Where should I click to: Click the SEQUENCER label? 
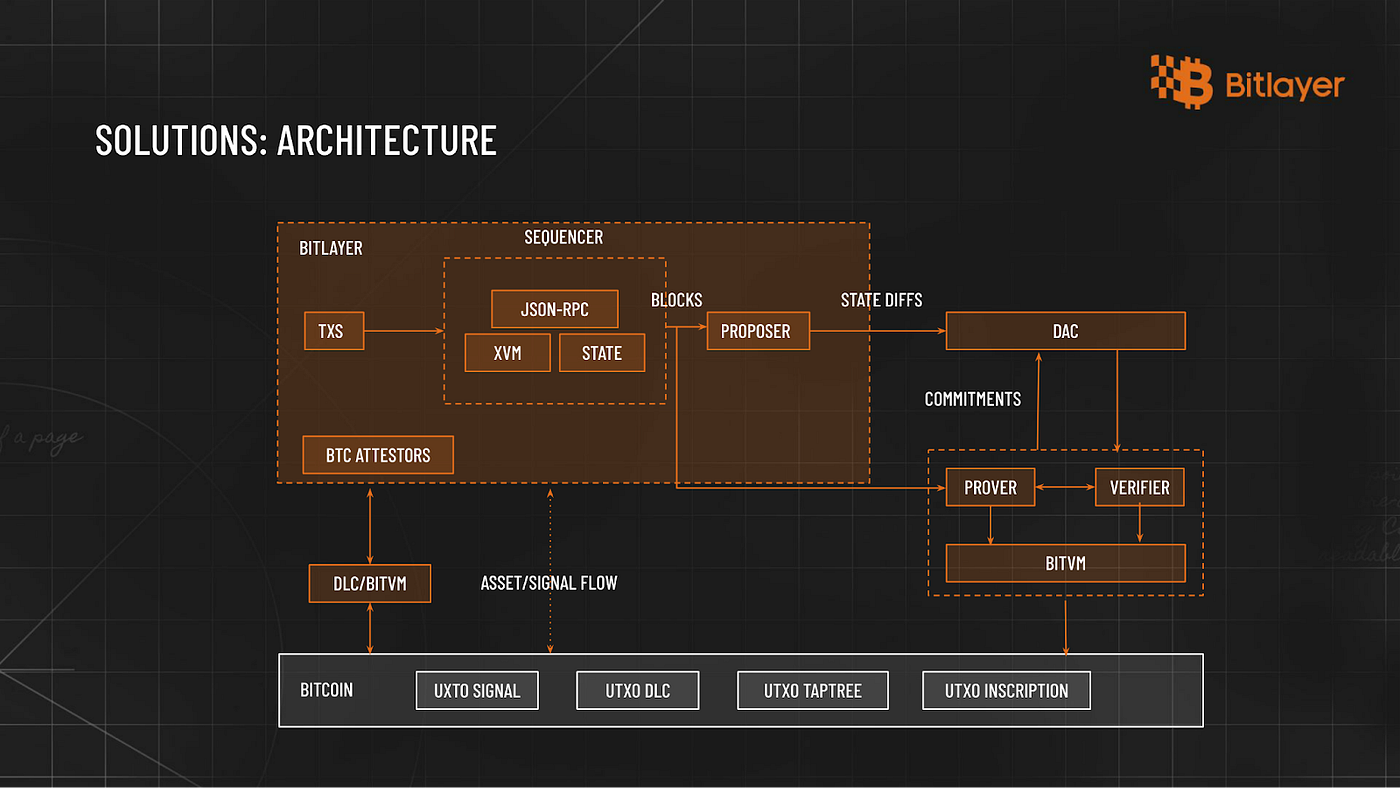(564, 237)
